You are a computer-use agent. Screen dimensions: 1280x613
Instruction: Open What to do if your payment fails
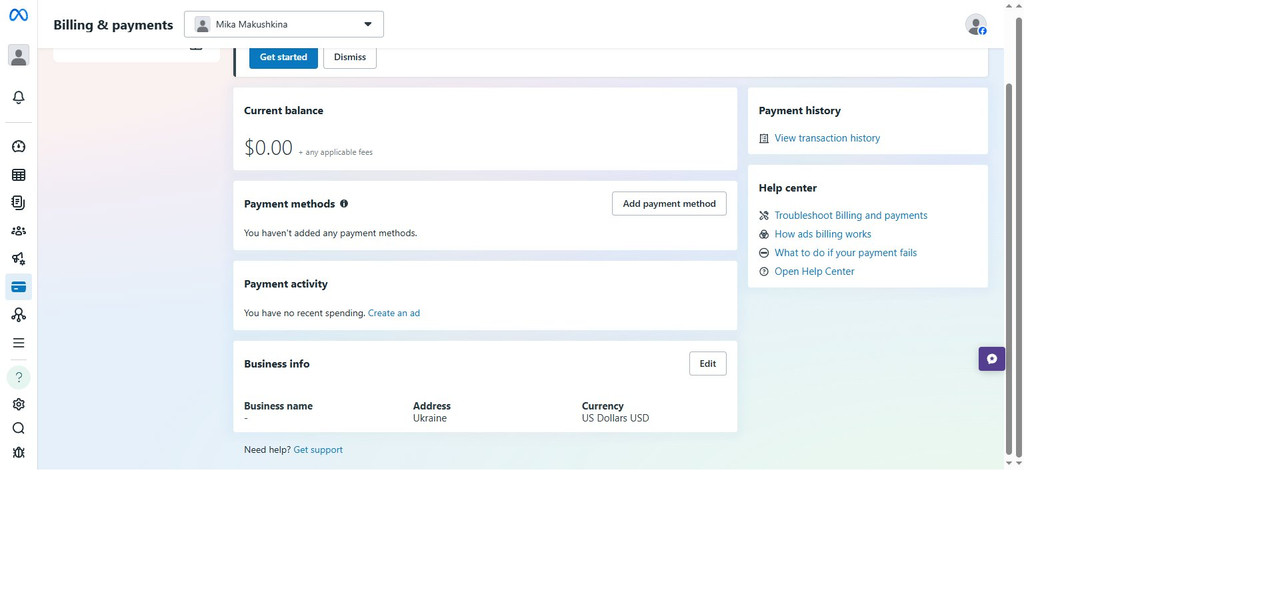point(846,253)
